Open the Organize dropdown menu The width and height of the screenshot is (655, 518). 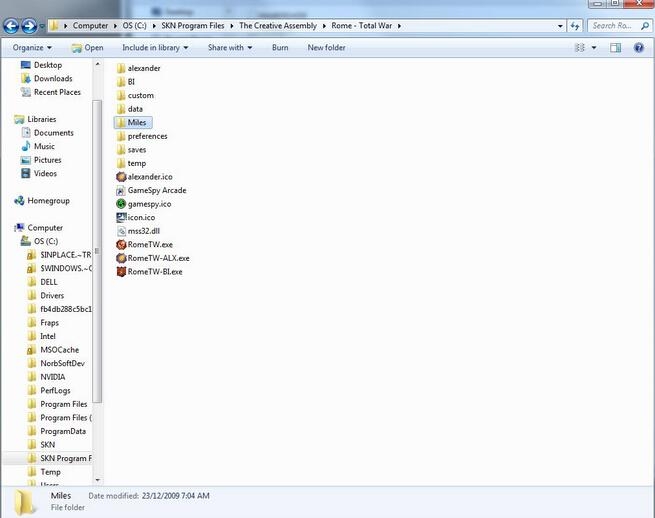pos(31,47)
